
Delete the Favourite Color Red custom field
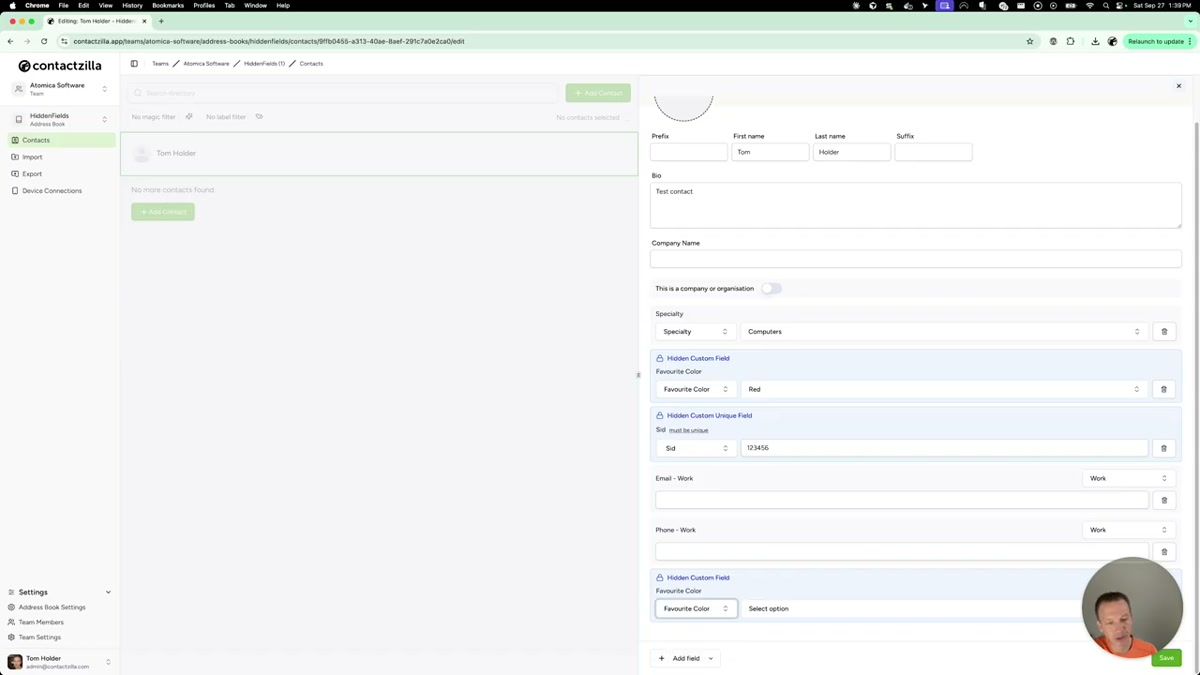click(x=1163, y=389)
